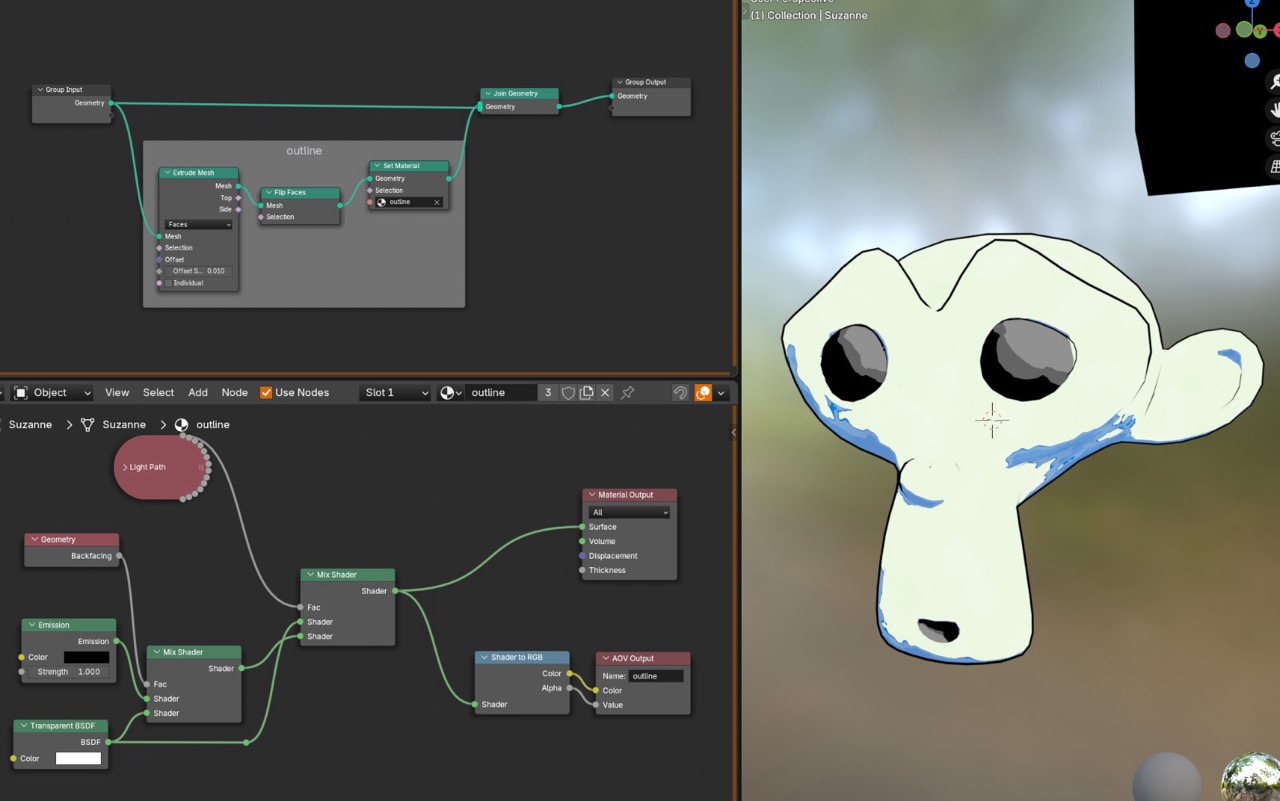The height and width of the screenshot is (801, 1280).
Task: Open the Object shader type dropdown
Action: [x=52, y=393]
